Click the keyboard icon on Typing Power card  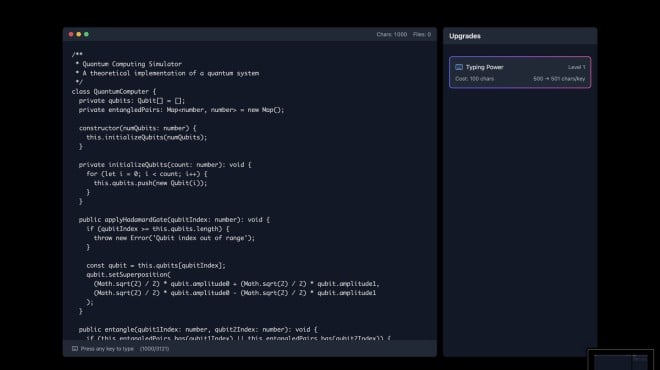point(459,67)
